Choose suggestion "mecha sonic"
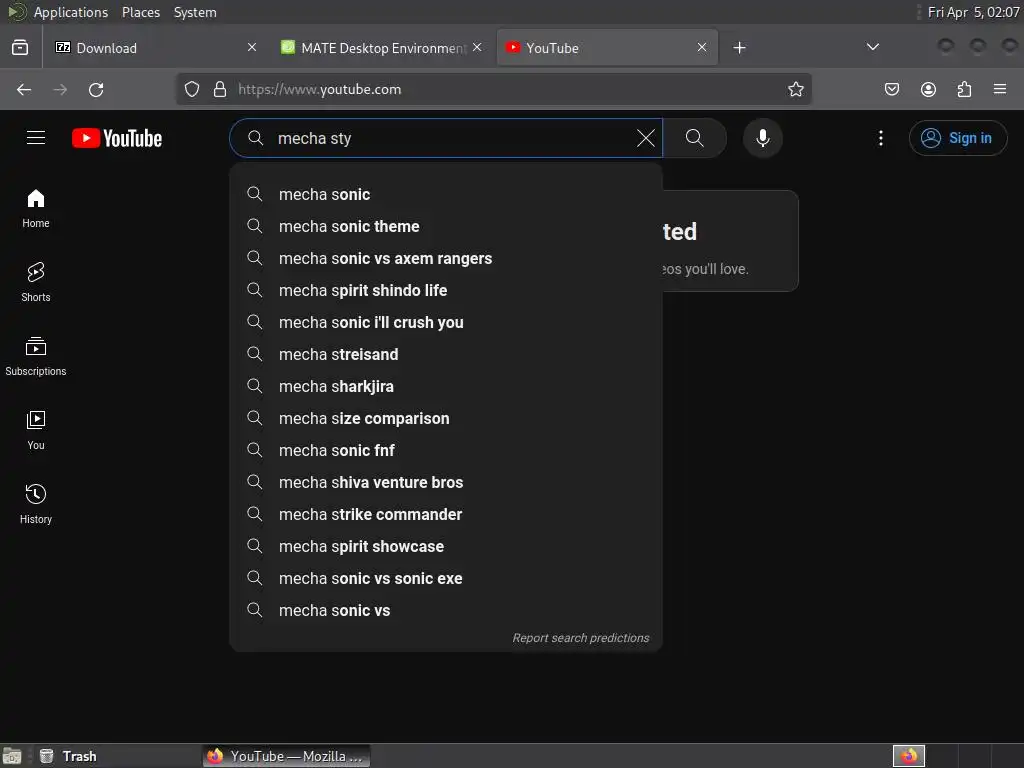This screenshot has height=768, width=1024. [446, 195]
